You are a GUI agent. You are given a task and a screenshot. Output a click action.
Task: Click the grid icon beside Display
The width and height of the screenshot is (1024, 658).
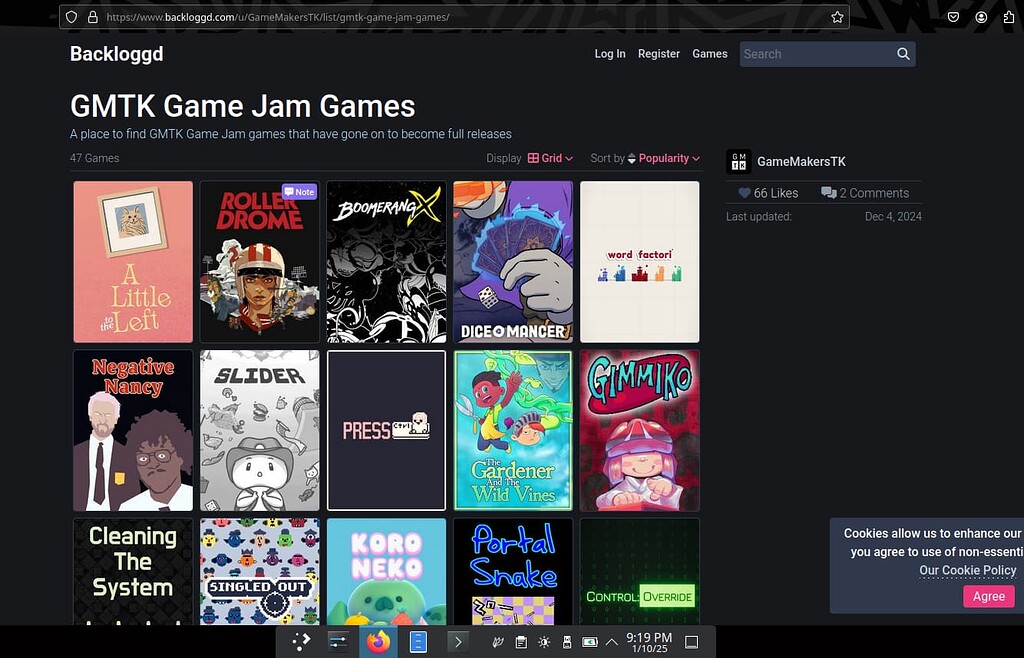(532, 158)
